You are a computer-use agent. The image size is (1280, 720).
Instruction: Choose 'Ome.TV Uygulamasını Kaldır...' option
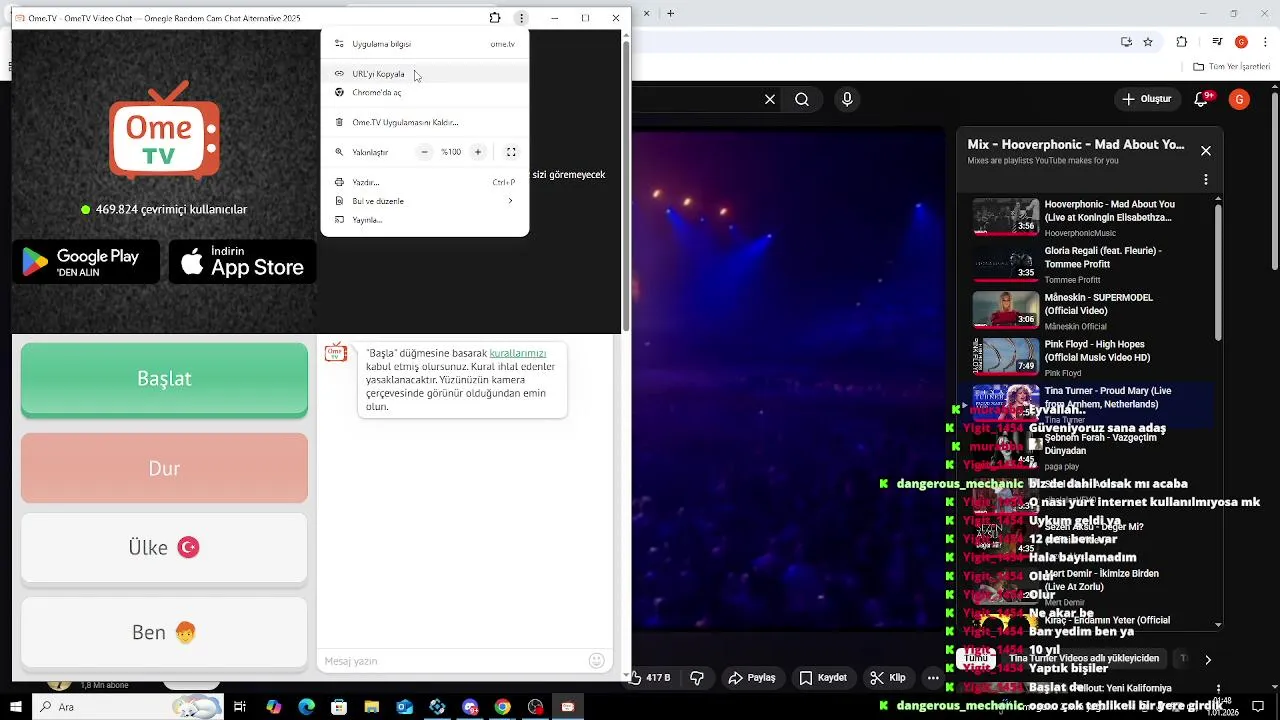[x=425, y=122]
